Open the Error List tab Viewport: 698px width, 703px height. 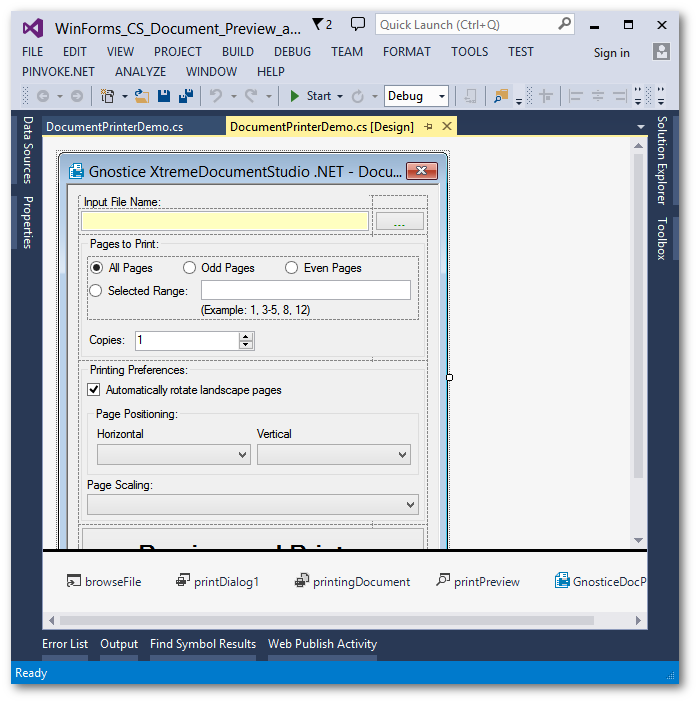coord(65,644)
